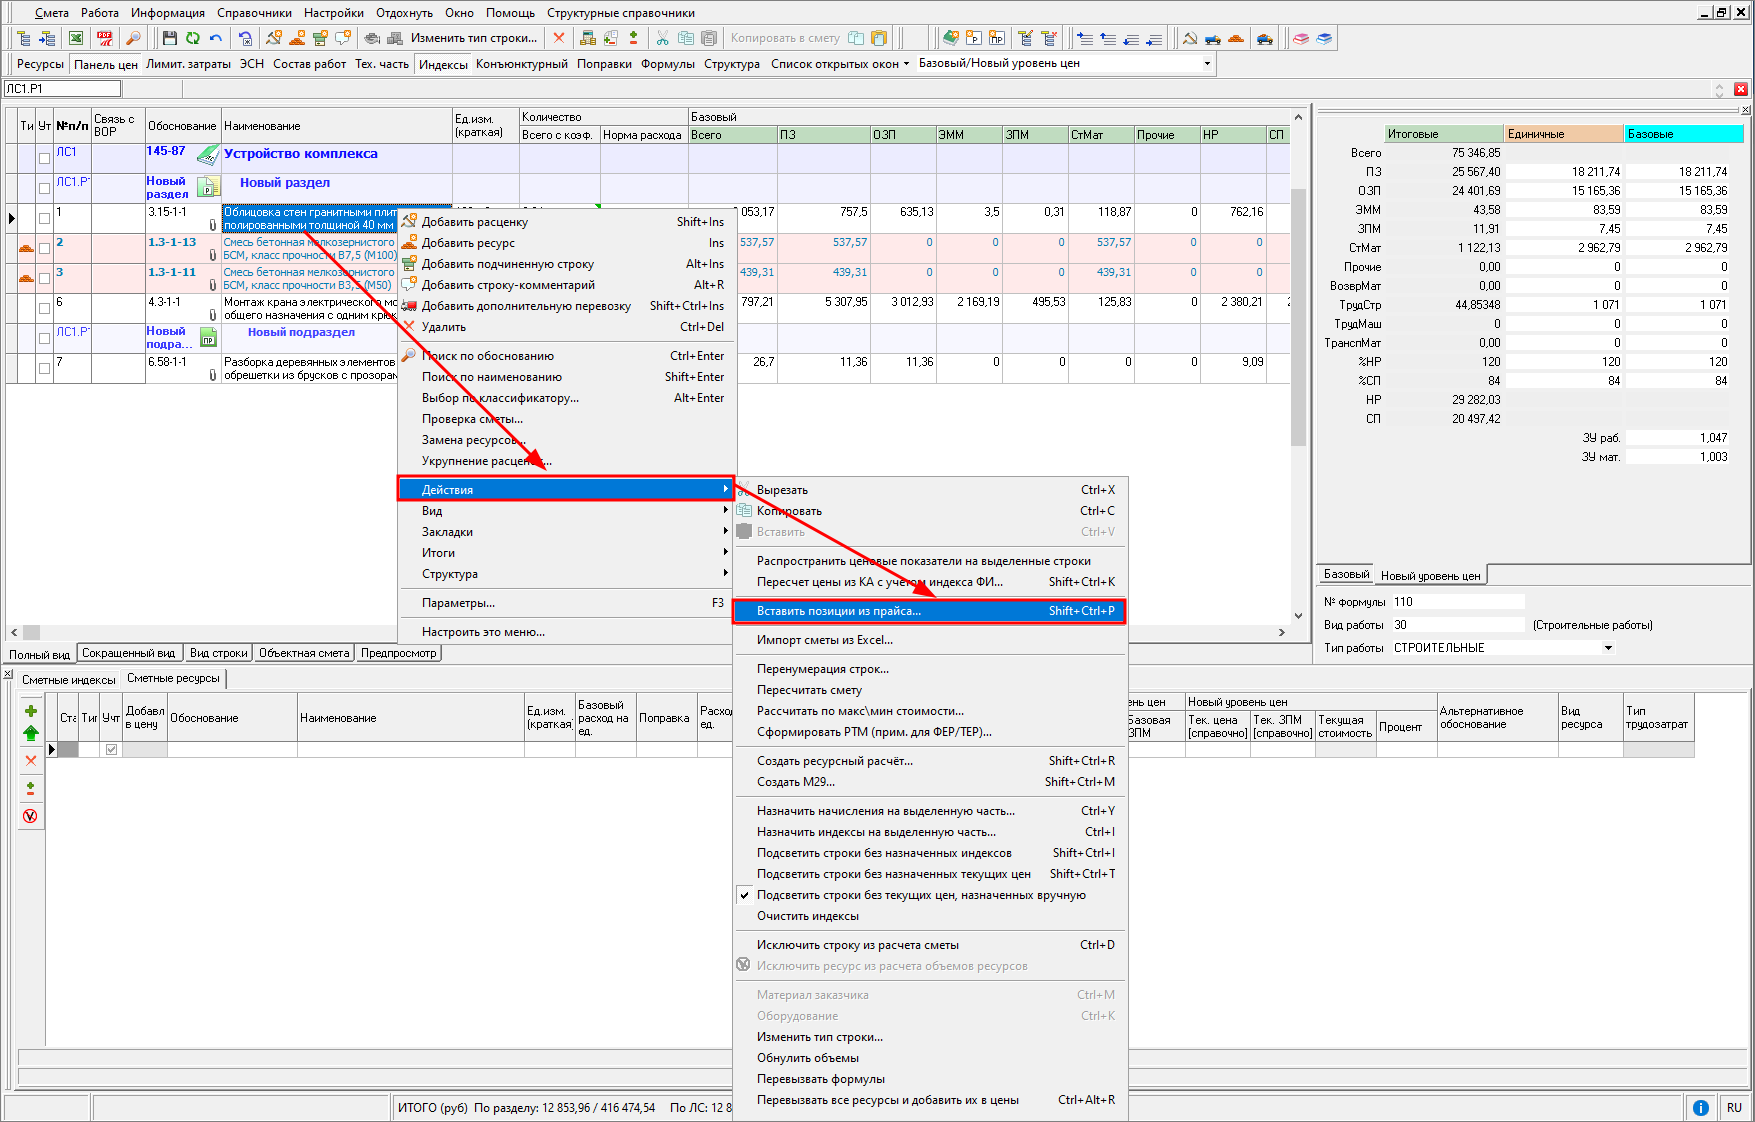Toggle checkbox in 'Новый подраздел' row
Image resolution: width=1755 pixels, height=1122 pixels.
pos(44,338)
